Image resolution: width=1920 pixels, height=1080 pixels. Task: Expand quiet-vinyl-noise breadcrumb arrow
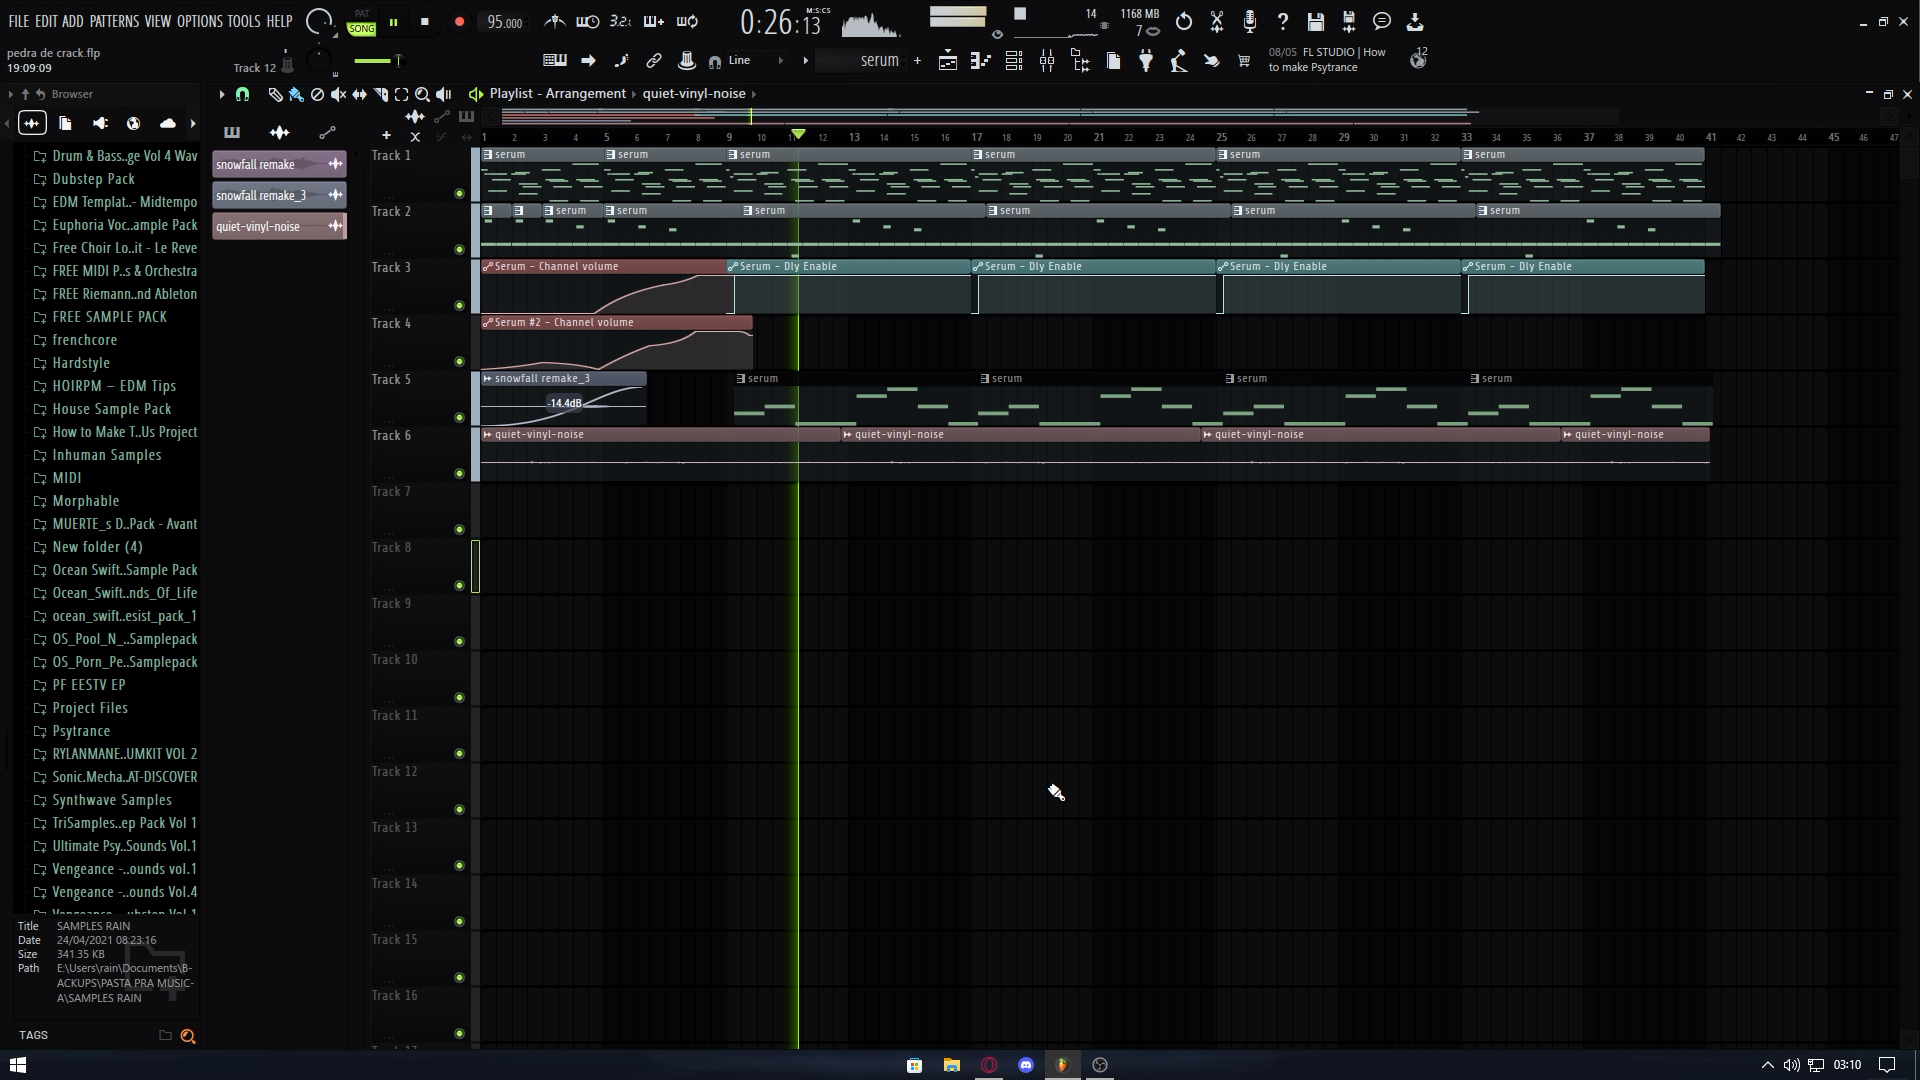pyautogui.click(x=754, y=94)
